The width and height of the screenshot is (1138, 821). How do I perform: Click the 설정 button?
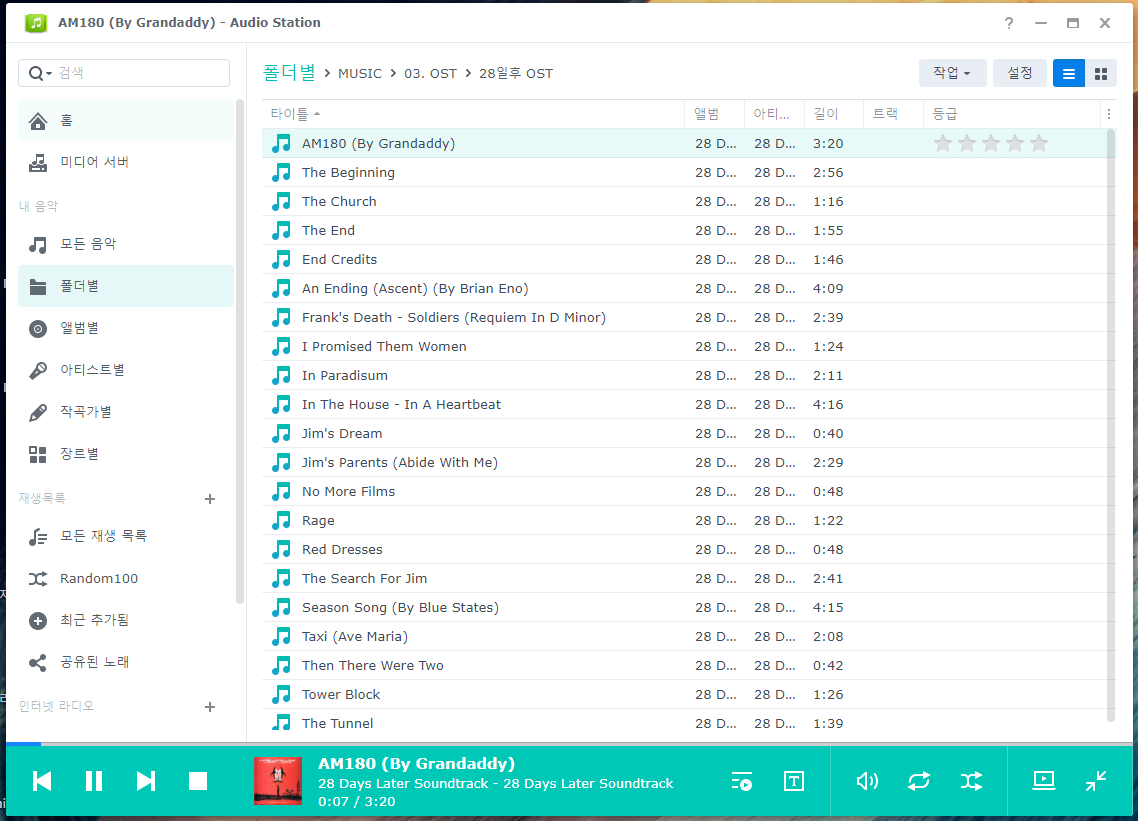coord(1020,73)
